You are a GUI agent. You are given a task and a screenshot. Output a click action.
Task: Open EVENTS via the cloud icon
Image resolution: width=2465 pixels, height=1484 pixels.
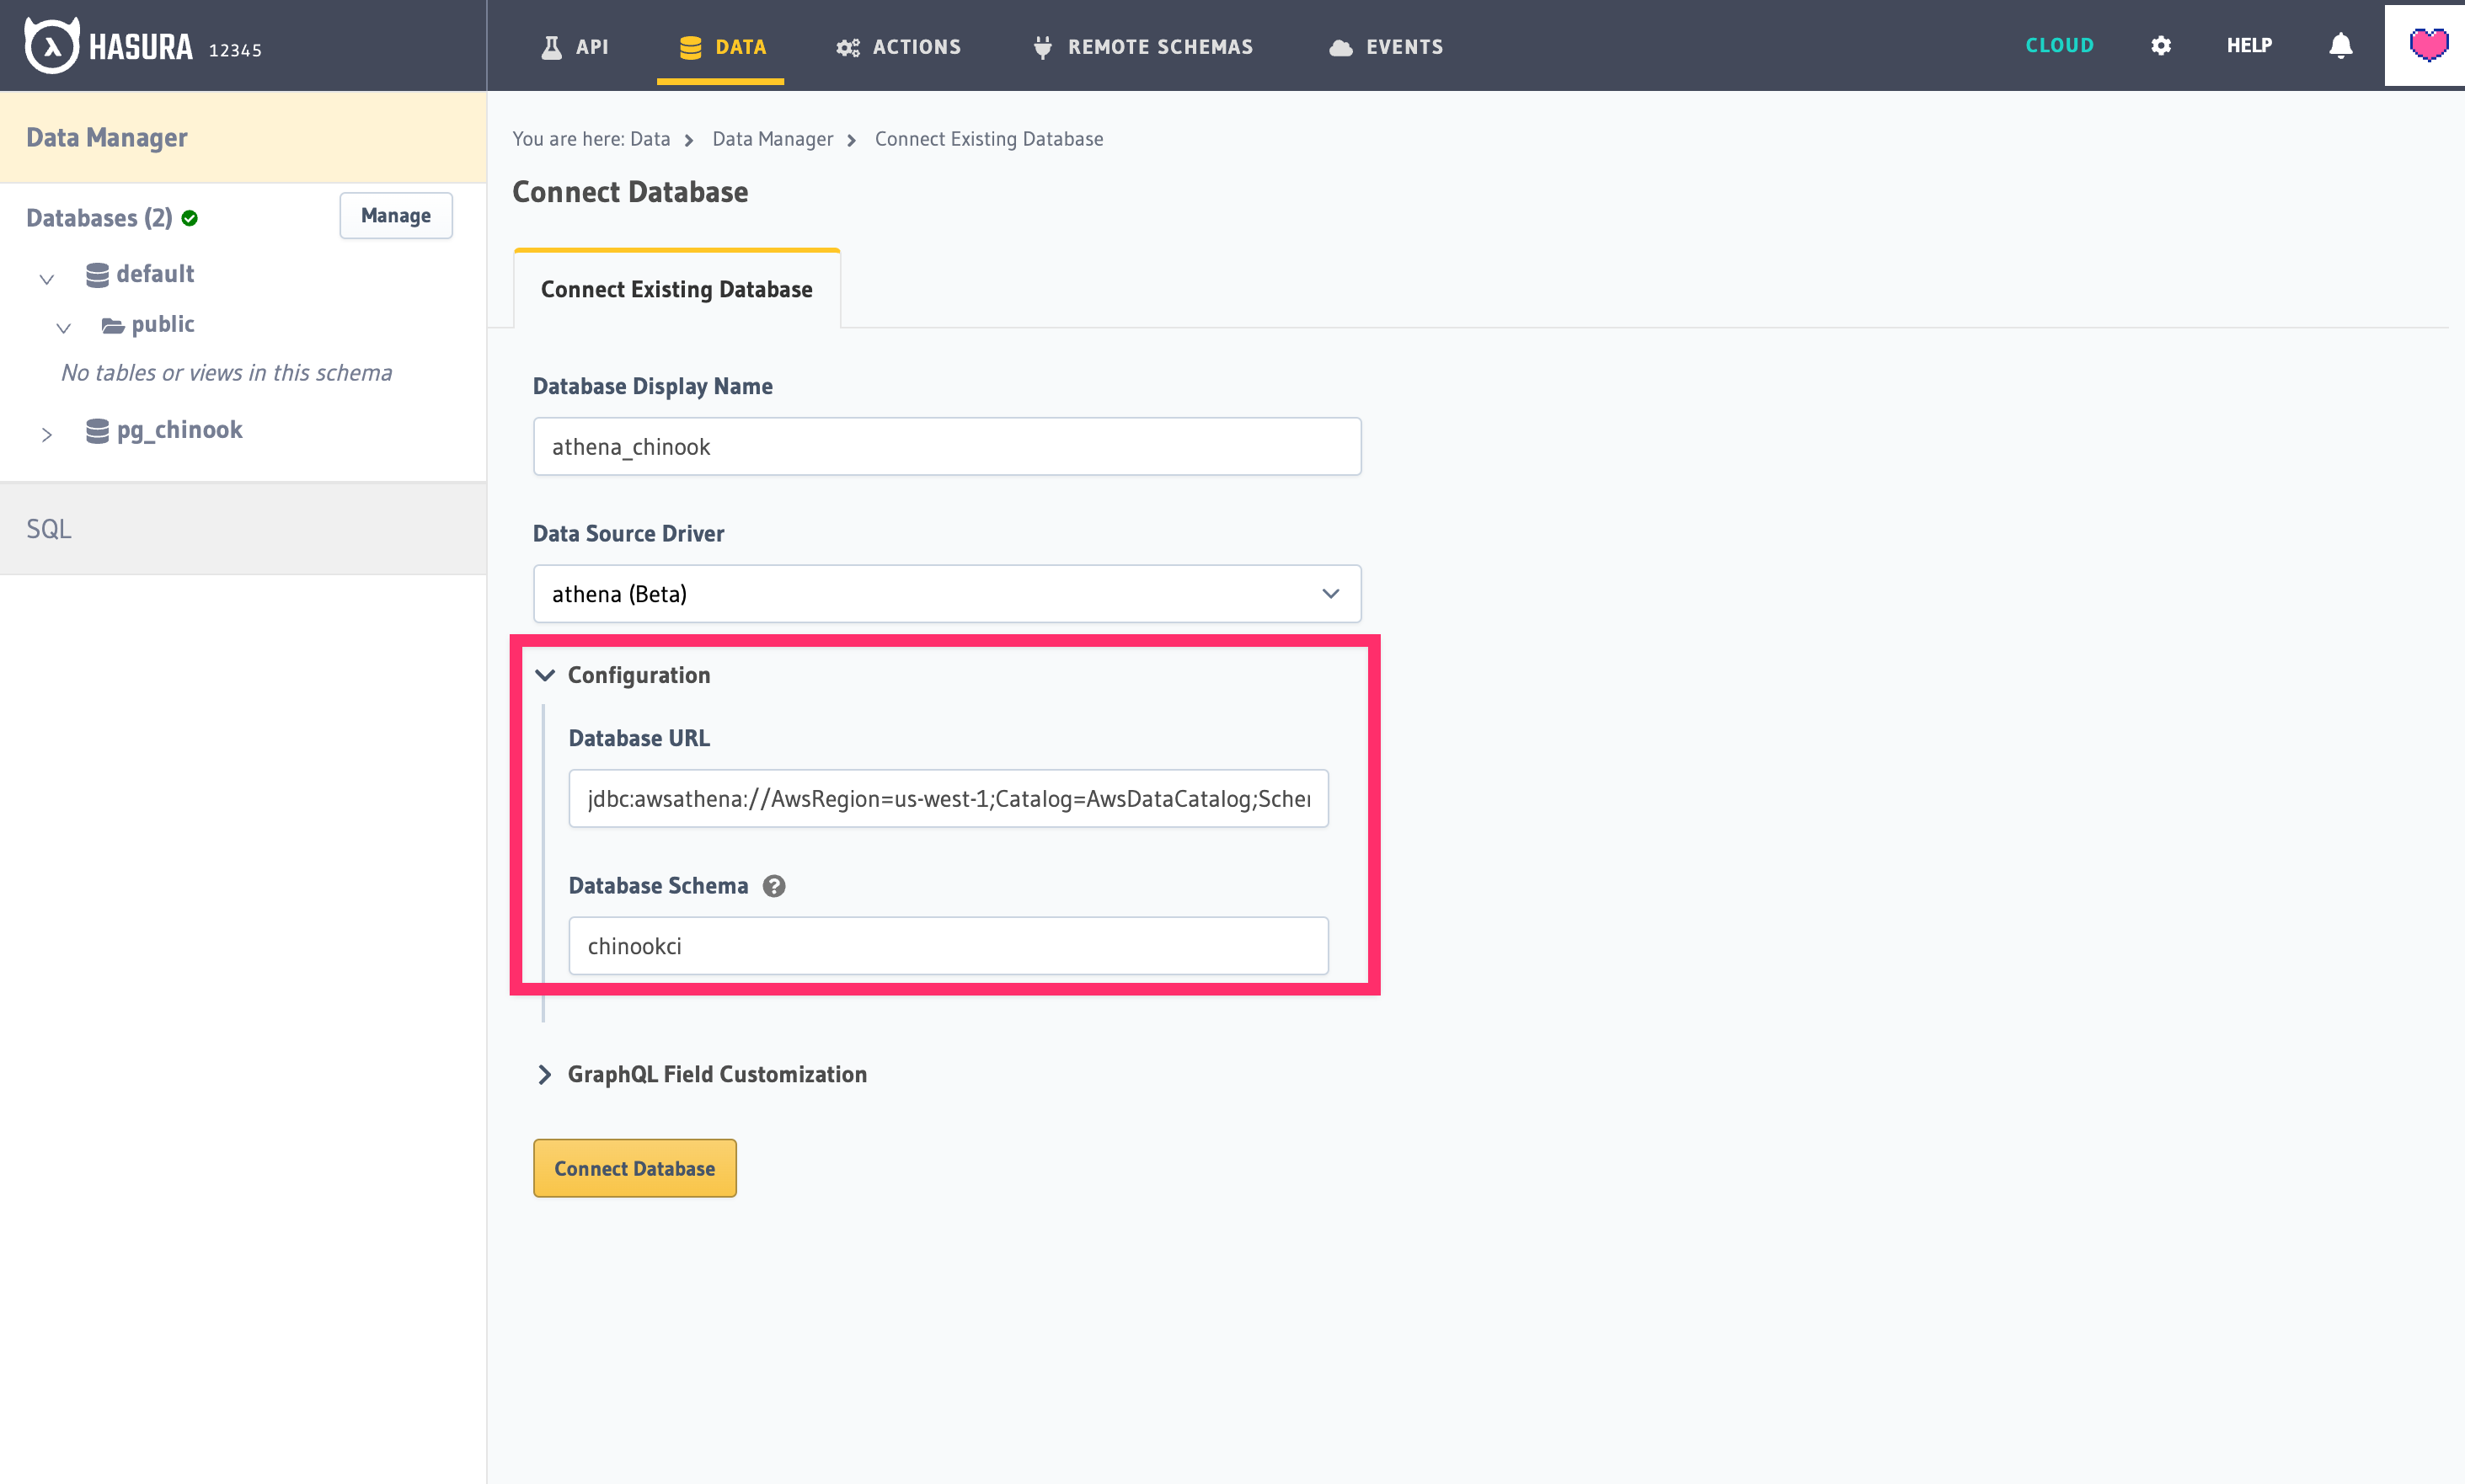(1339, 46)
